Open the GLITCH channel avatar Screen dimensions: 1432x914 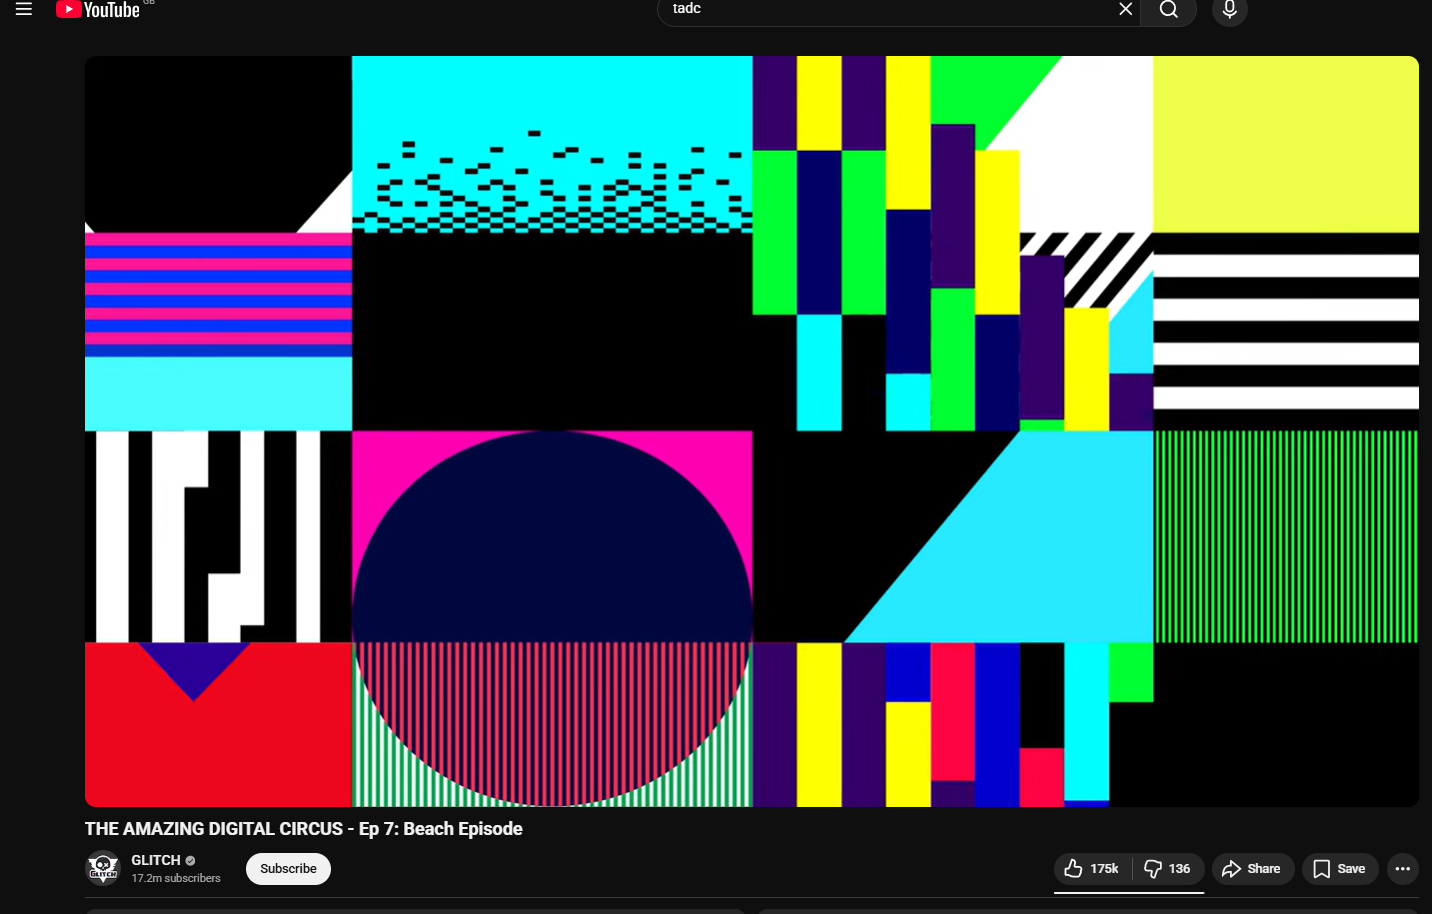[103, 868]
